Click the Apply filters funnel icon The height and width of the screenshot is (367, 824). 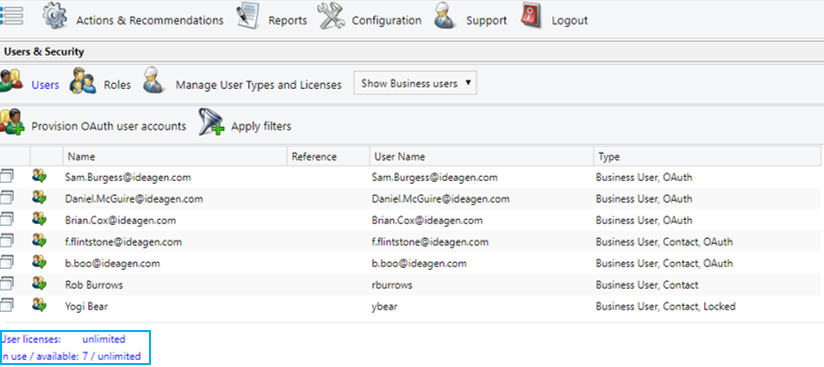click(x=212, y=122)
